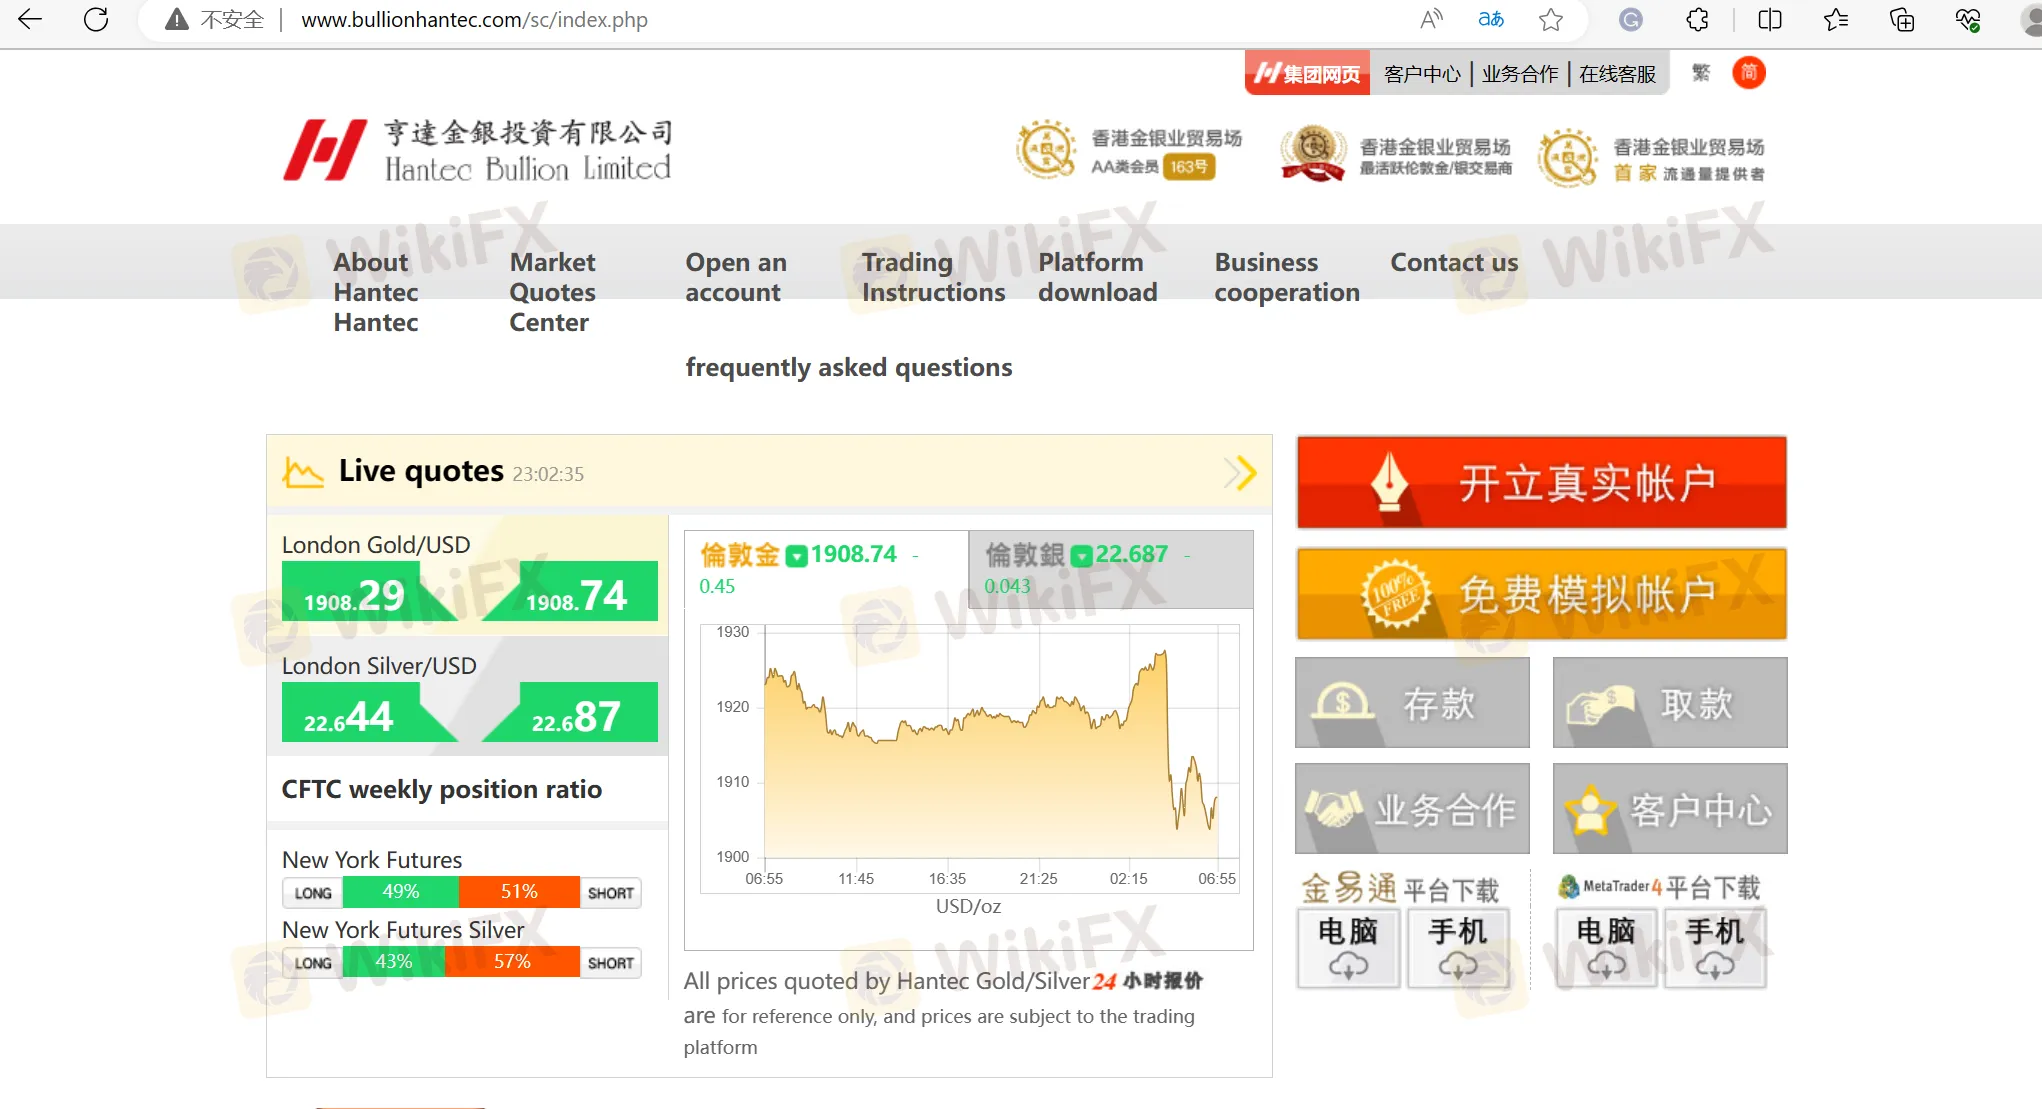Toggle the browser favorites star
The height and width of the screenshot is (1109, 2042).
[x=1551, y=19]
